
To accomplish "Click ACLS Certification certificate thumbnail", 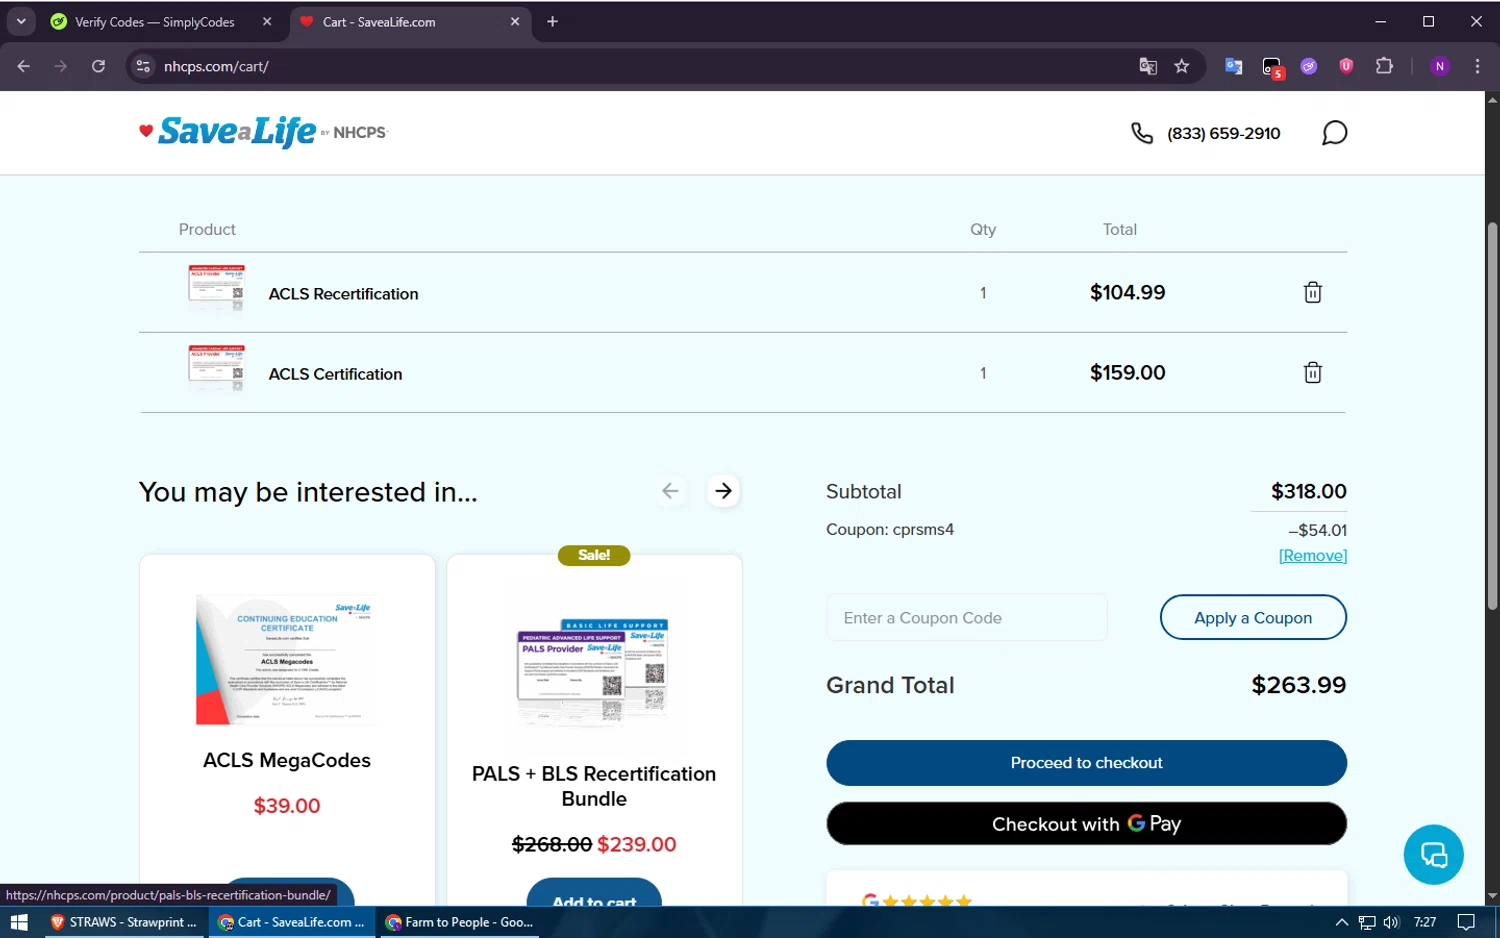I will 216,368.
